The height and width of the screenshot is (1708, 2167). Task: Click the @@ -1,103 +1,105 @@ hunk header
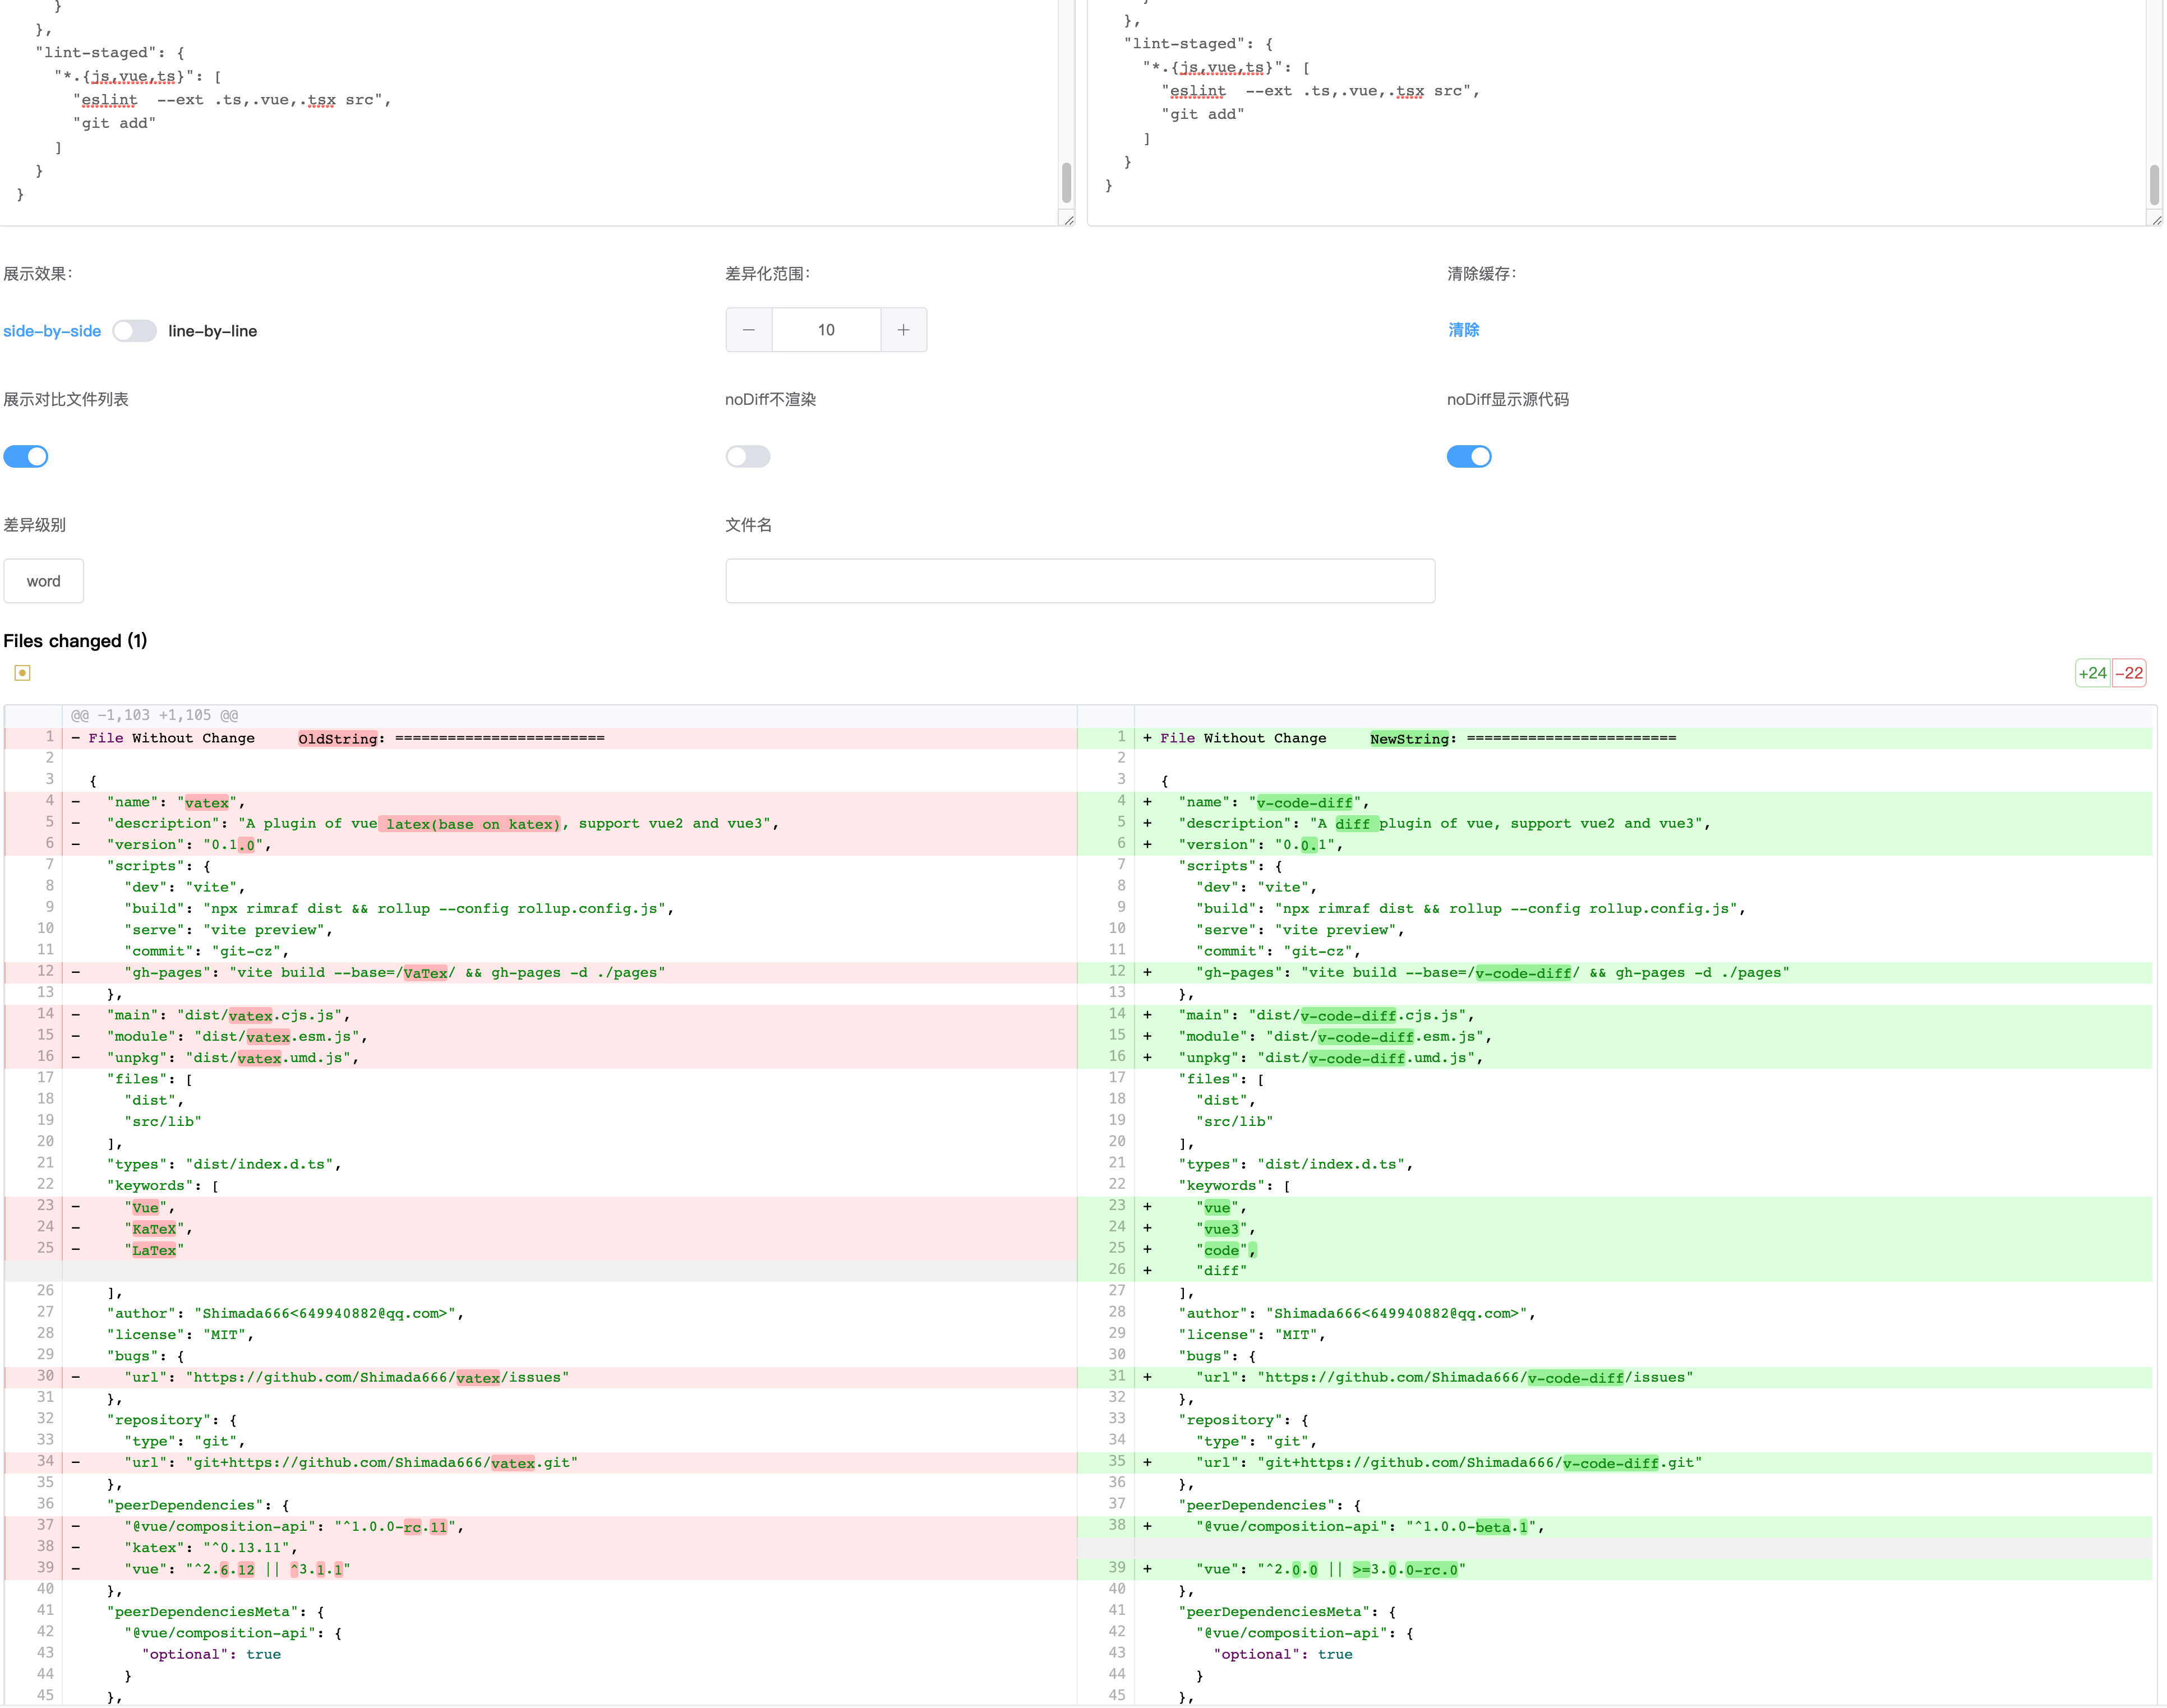coord(154,715)
